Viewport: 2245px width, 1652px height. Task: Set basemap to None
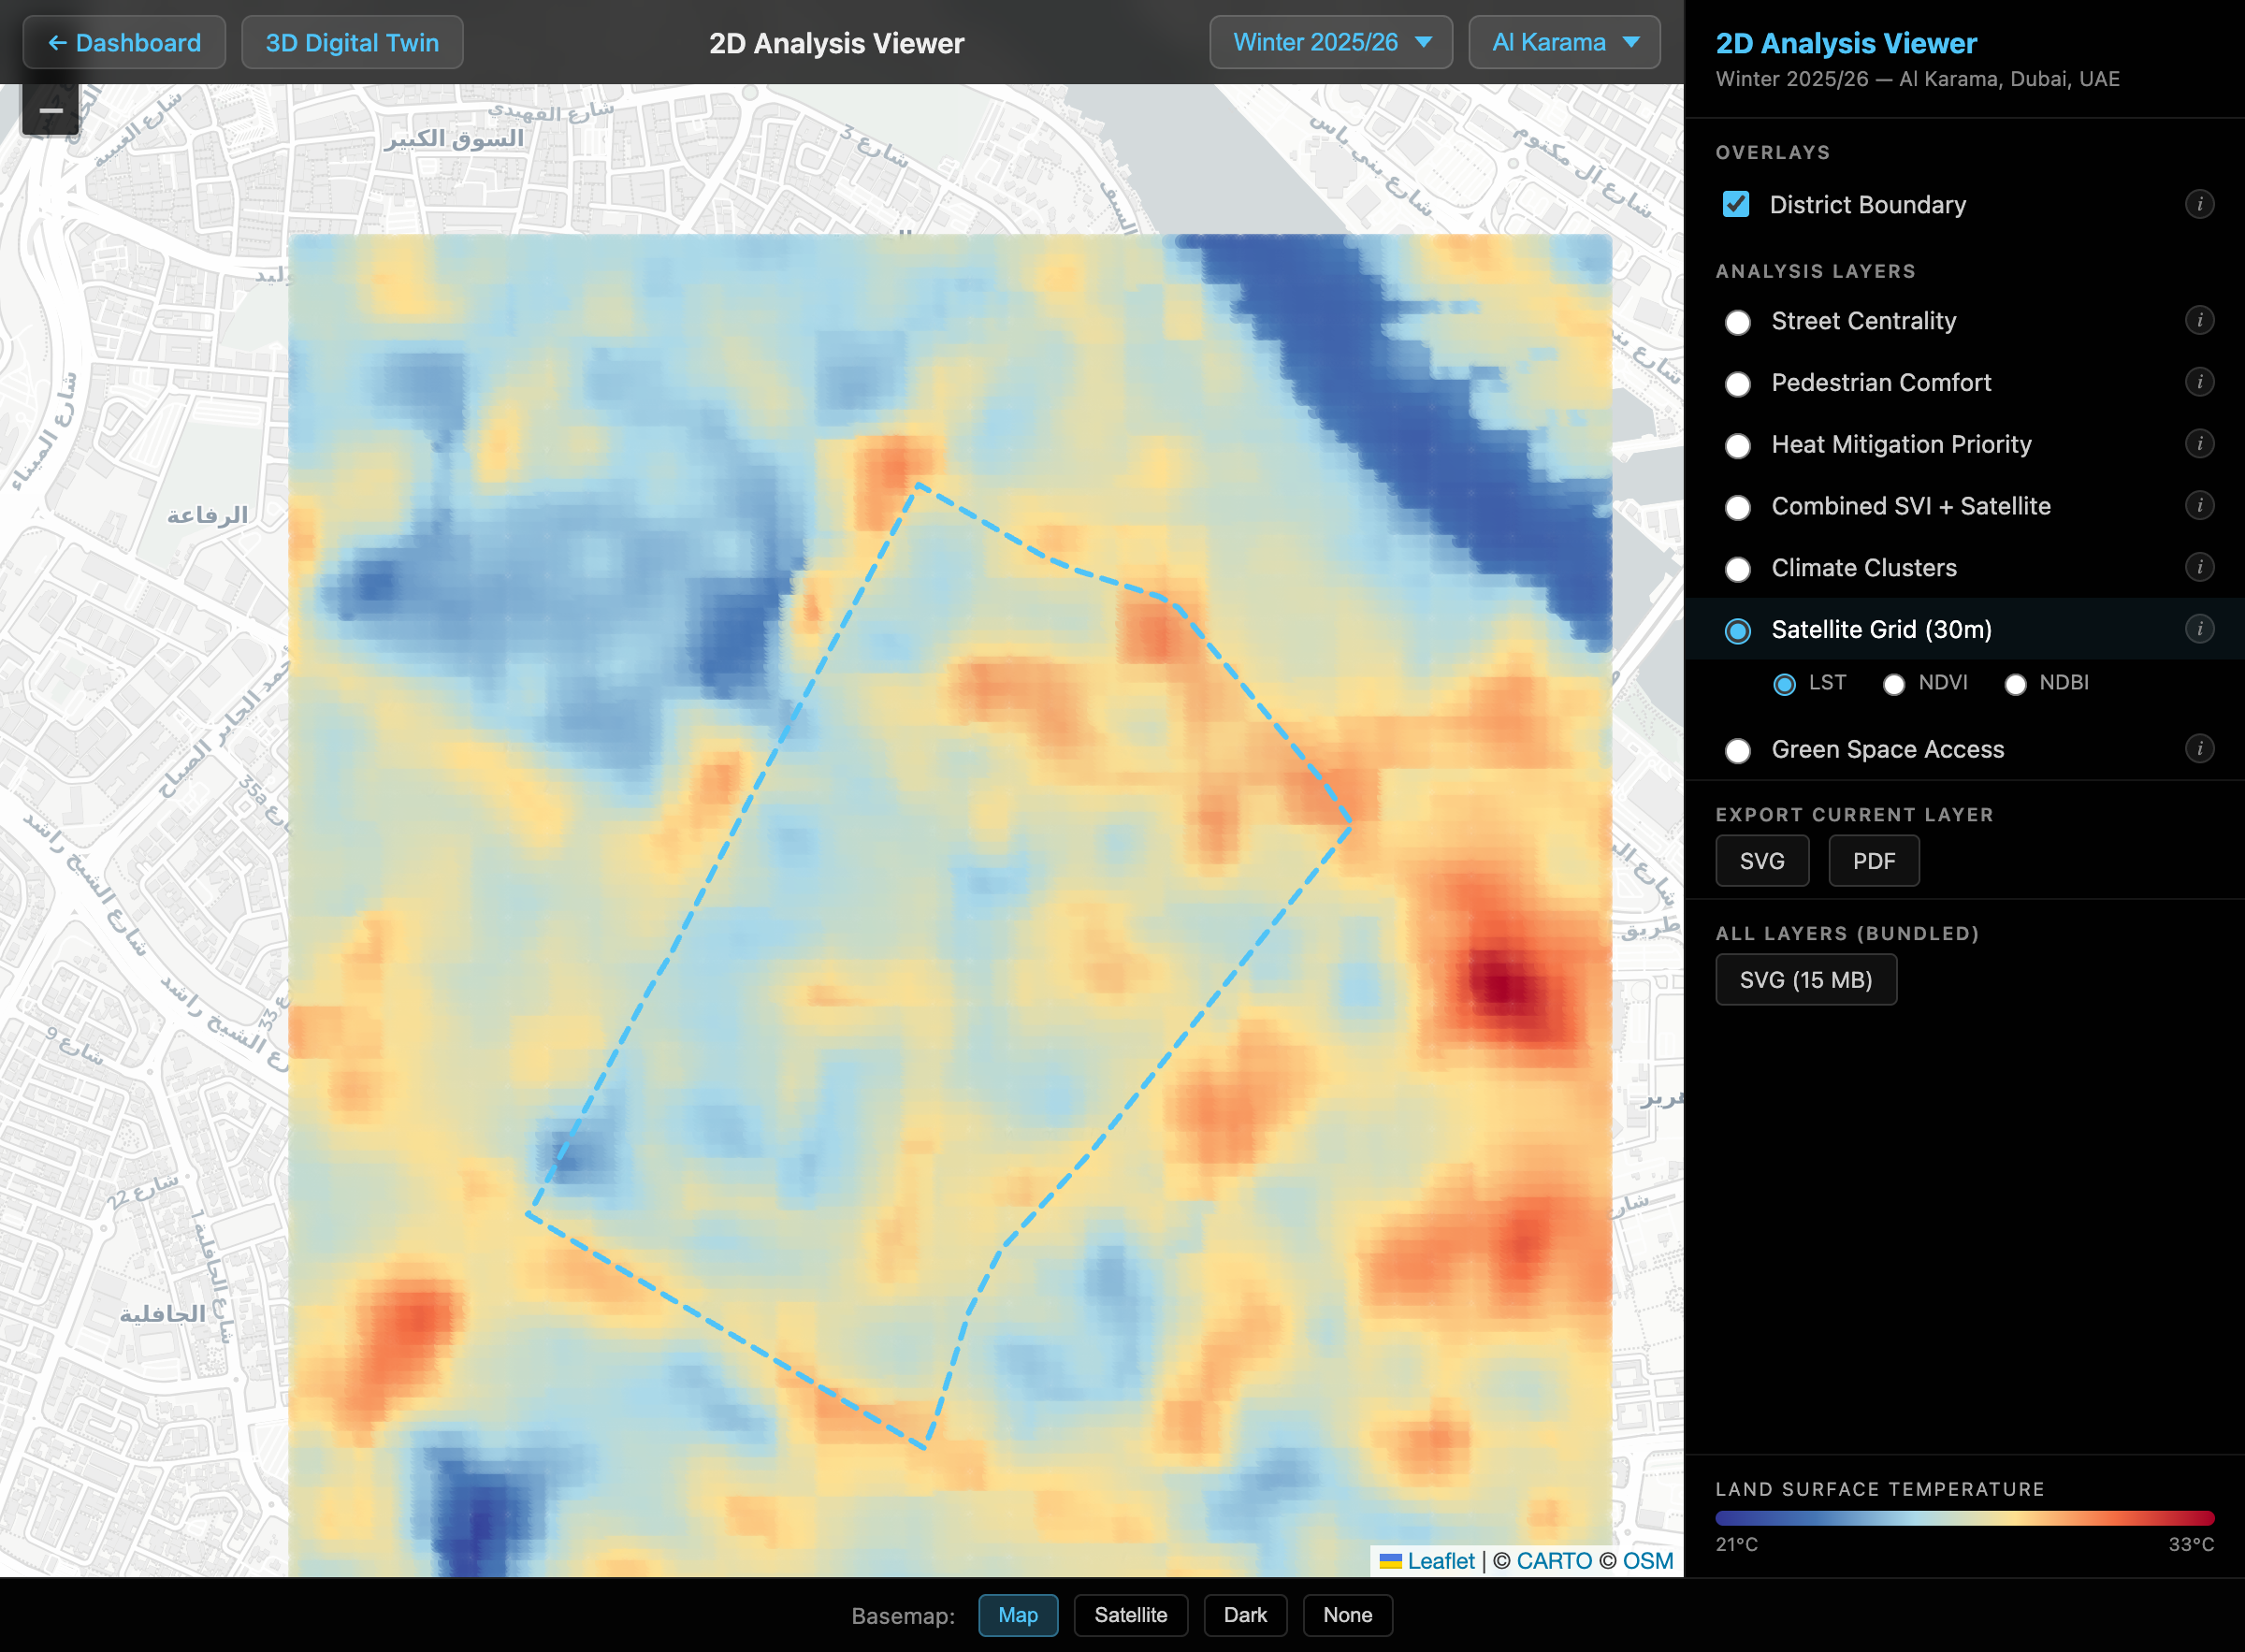coord(1347,1615)
